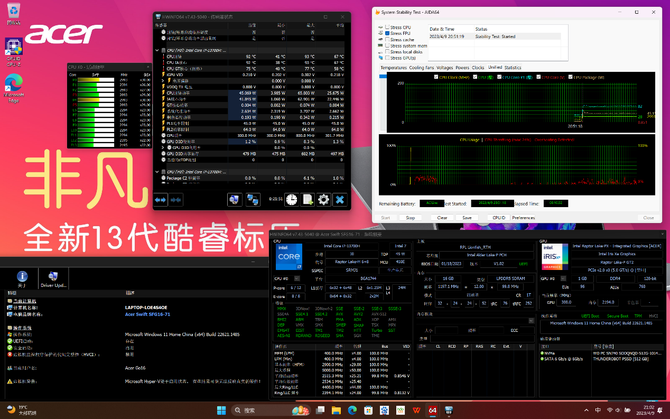This screenshot has width=670, height=419.
Task: Open Edge browser from the taskbar
Action: (x=352, y=410)
